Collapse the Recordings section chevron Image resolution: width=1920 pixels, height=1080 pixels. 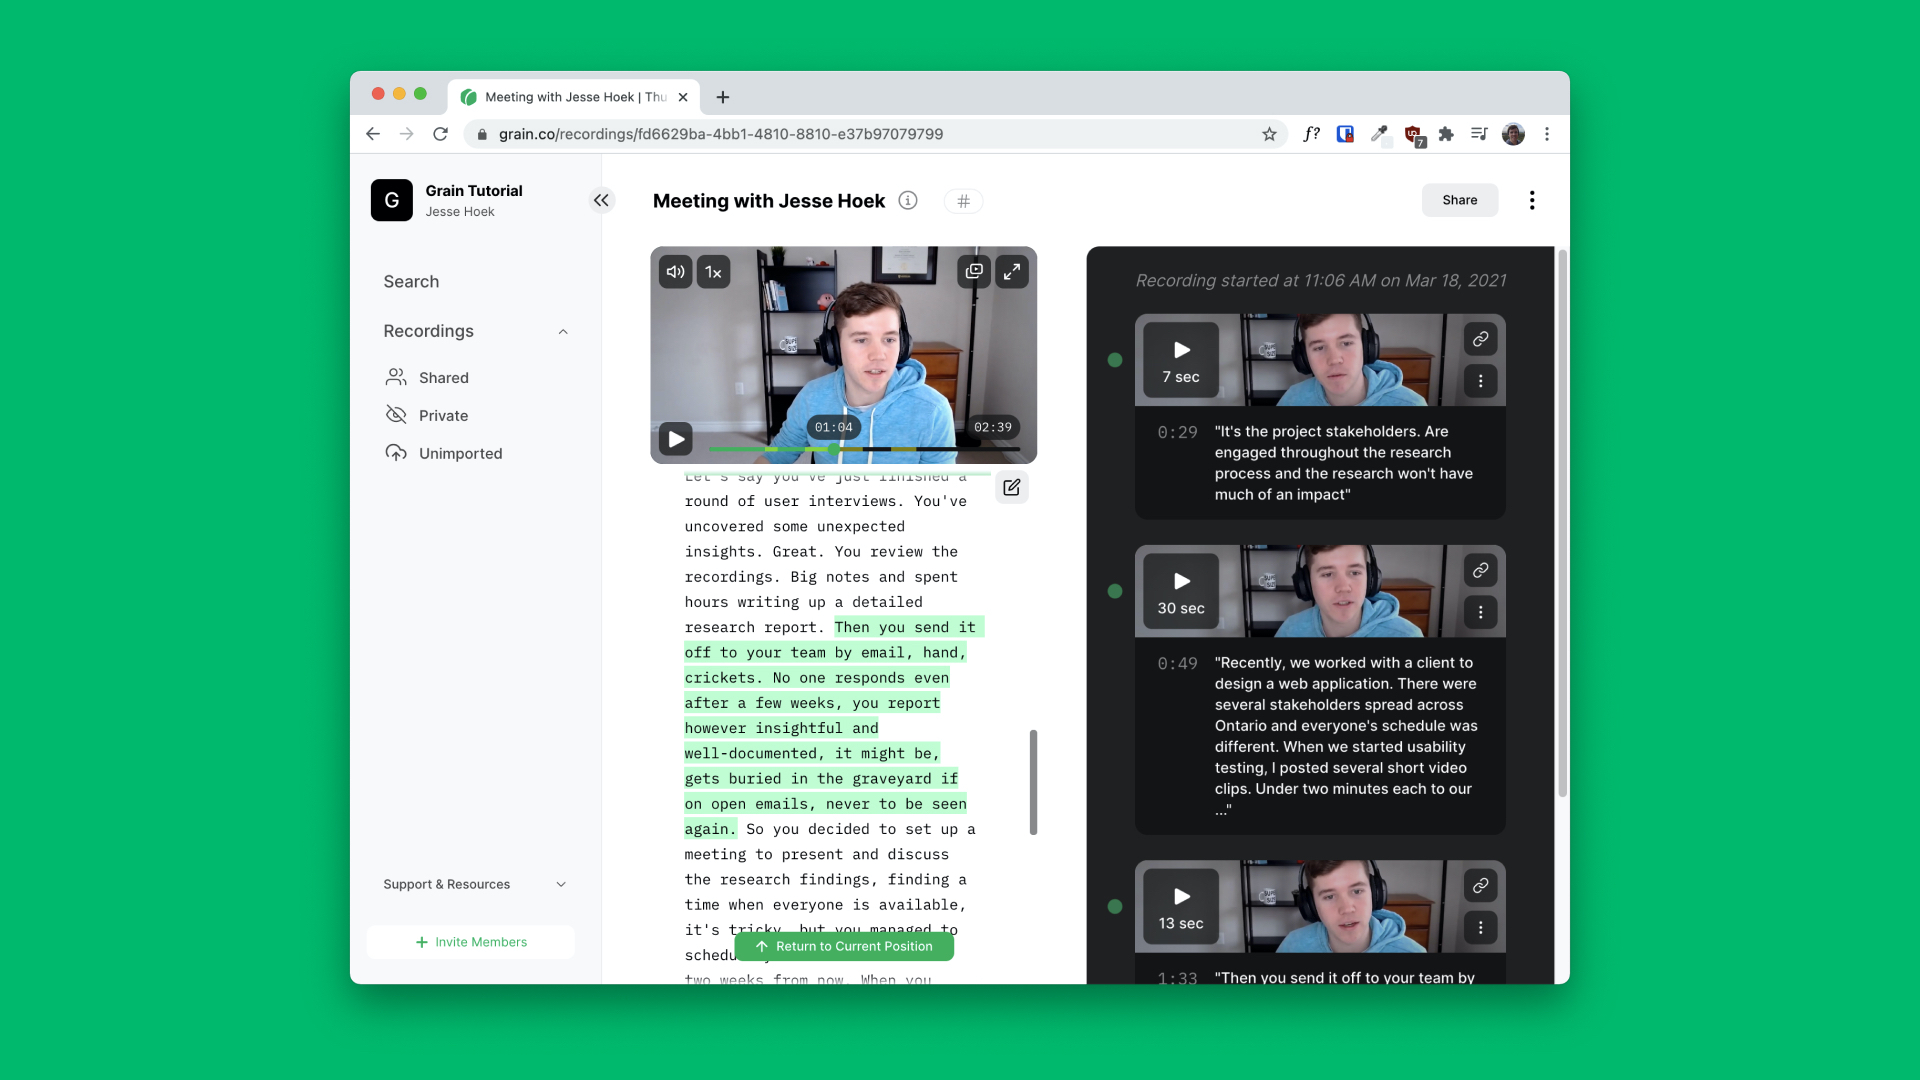coord(564,331)
